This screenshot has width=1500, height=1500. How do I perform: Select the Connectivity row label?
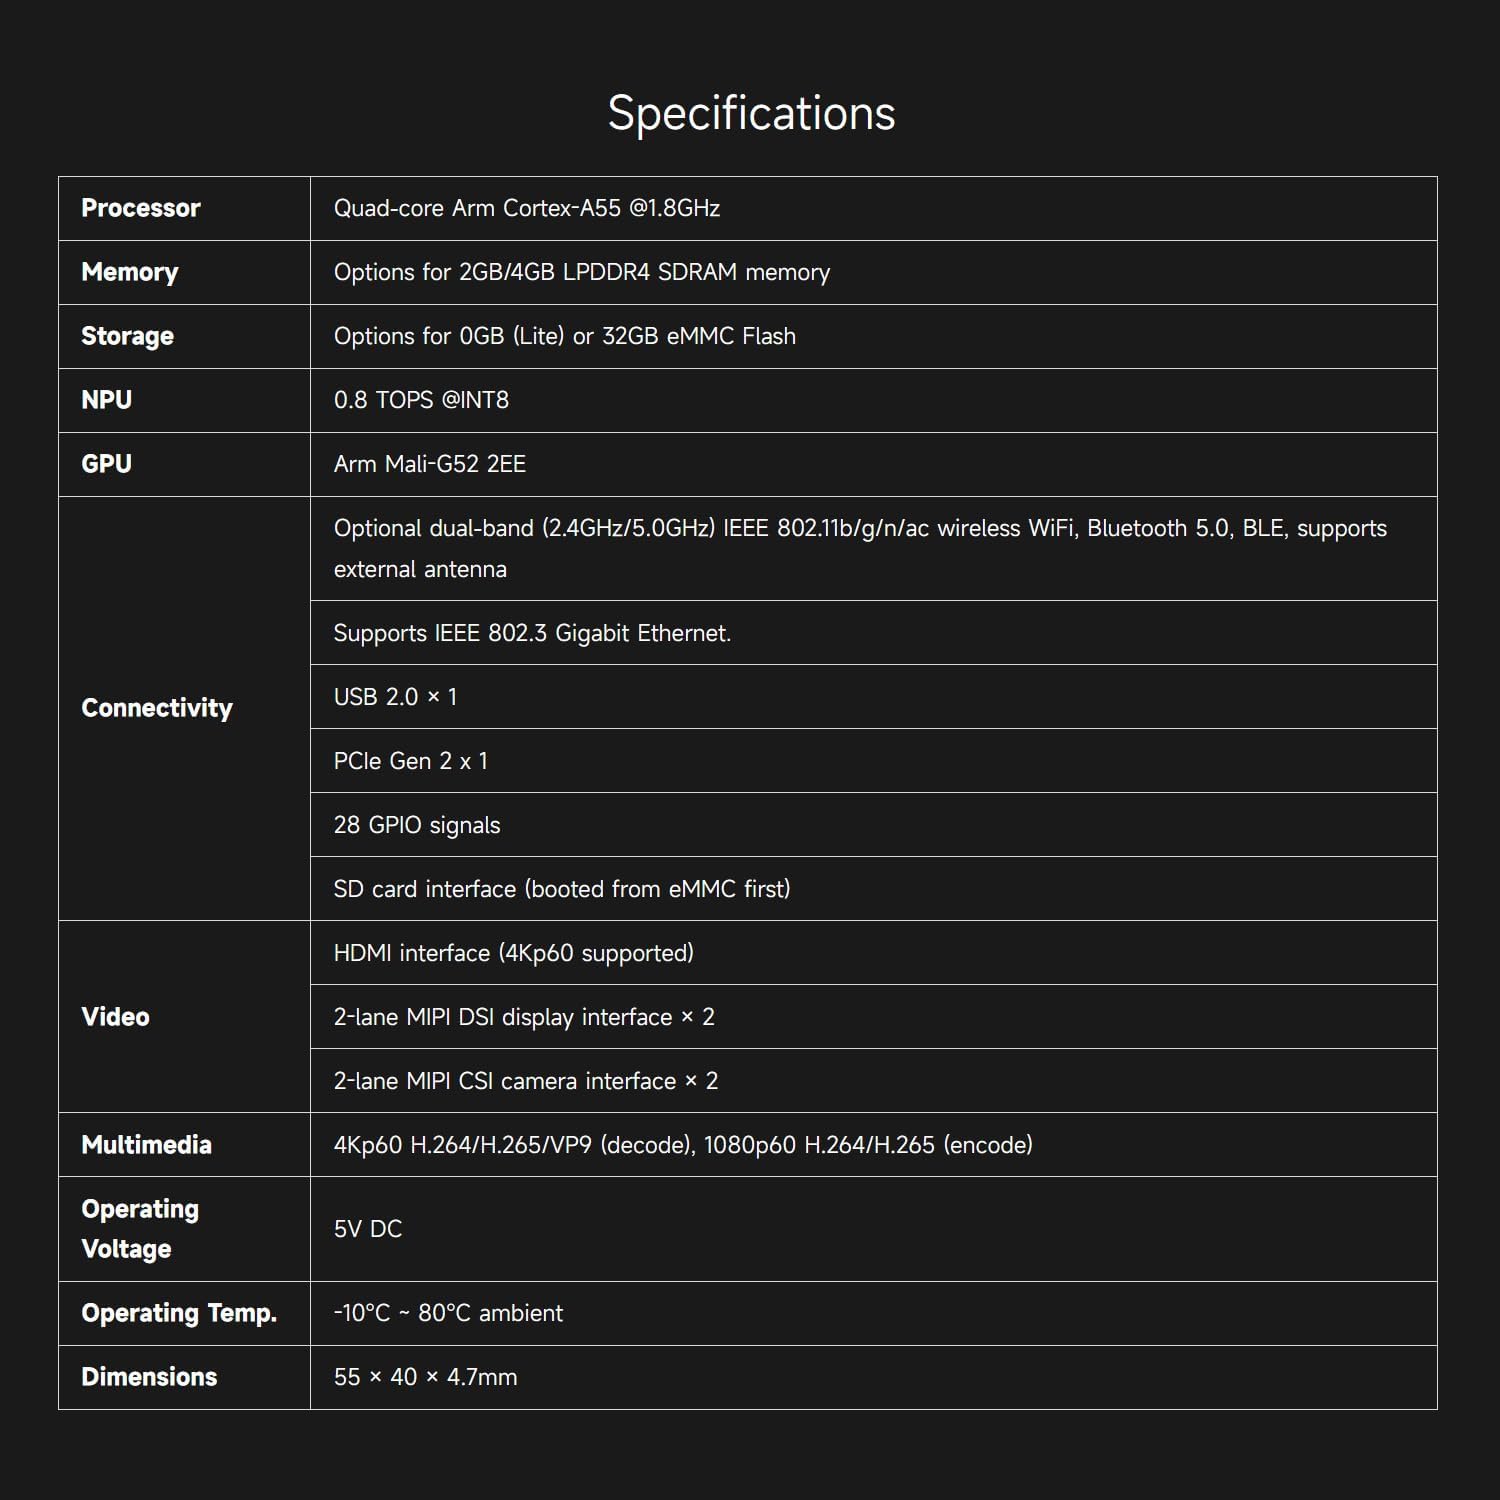(x=157, y=708)
